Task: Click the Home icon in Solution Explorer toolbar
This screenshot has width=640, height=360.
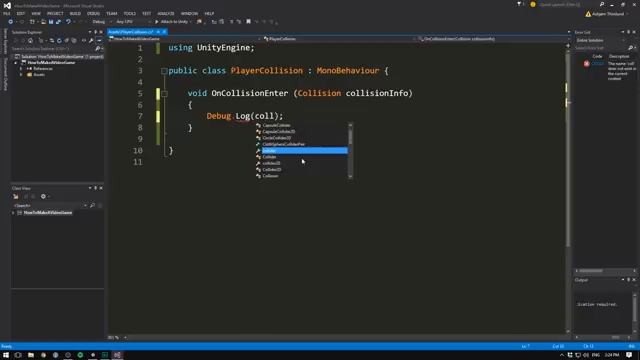Action: click(30, 40)
